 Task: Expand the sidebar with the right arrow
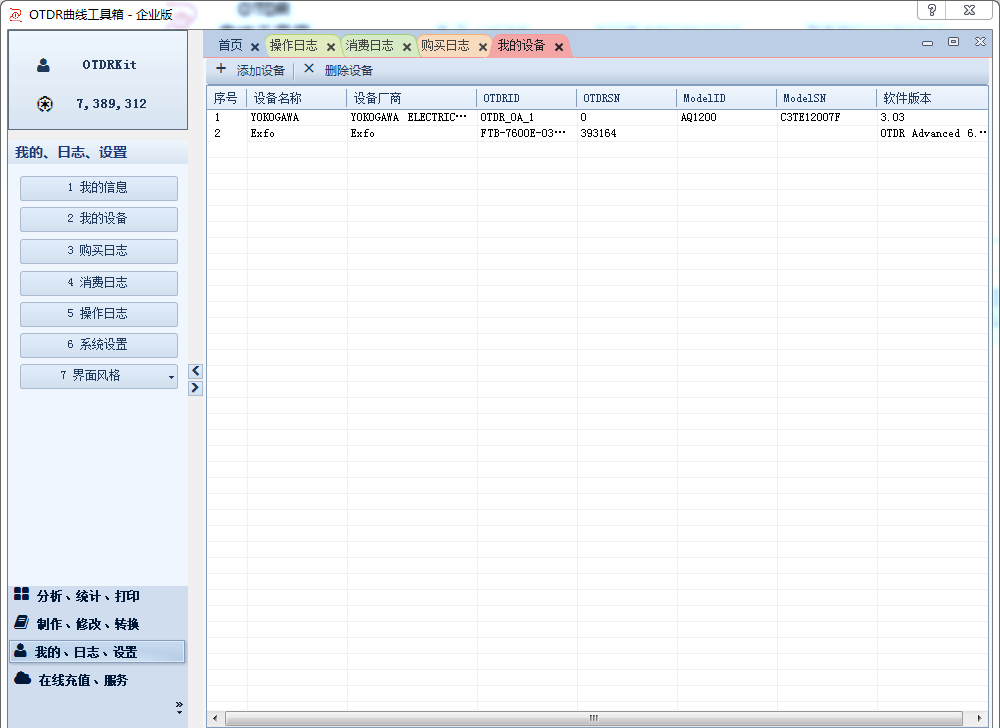[x=196, y=388]
